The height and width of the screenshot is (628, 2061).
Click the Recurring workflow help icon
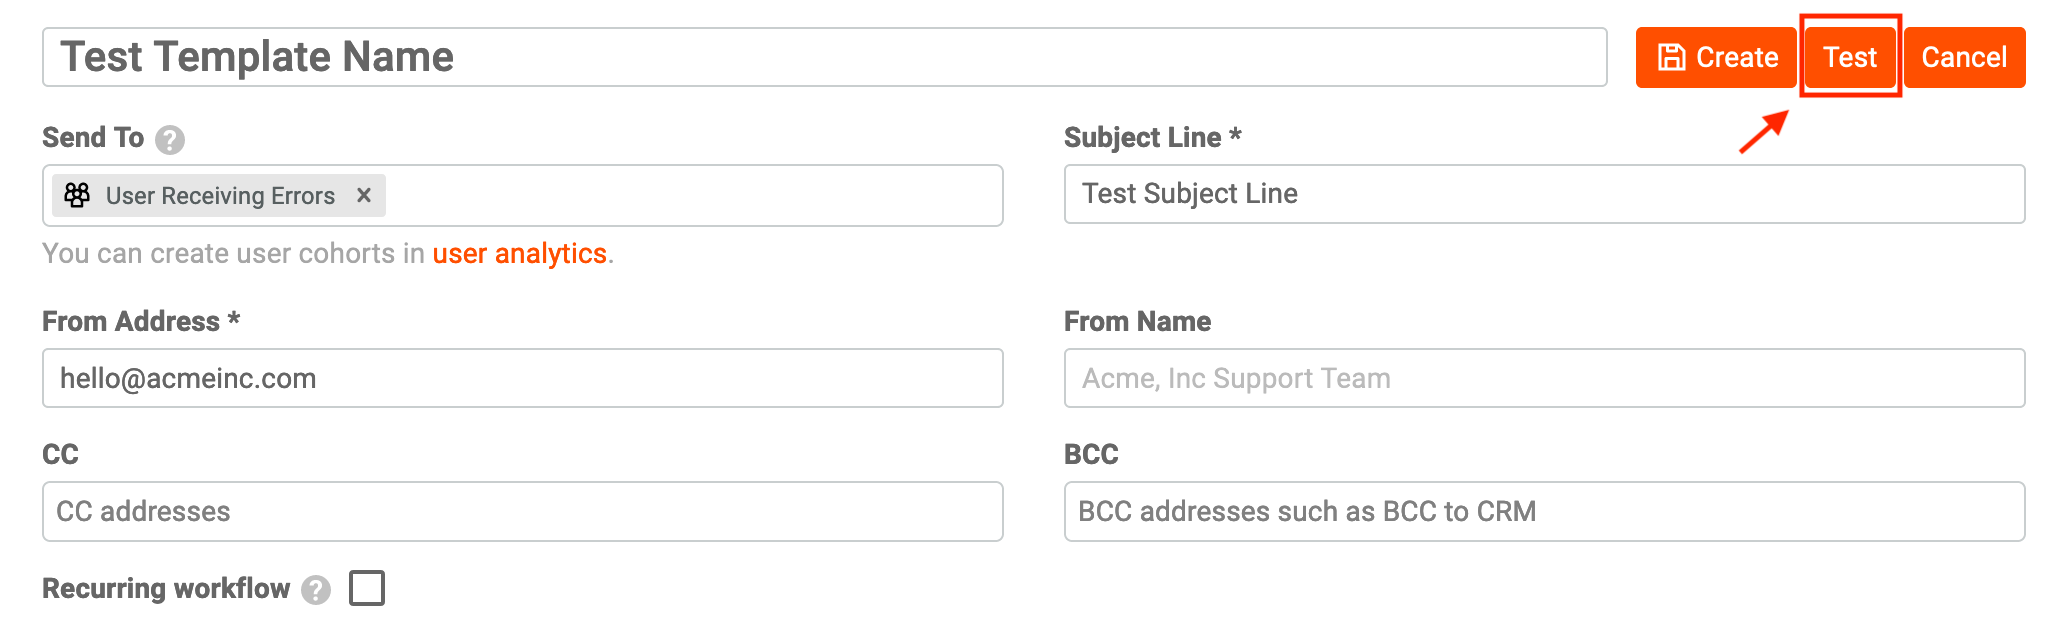point(316,590)
